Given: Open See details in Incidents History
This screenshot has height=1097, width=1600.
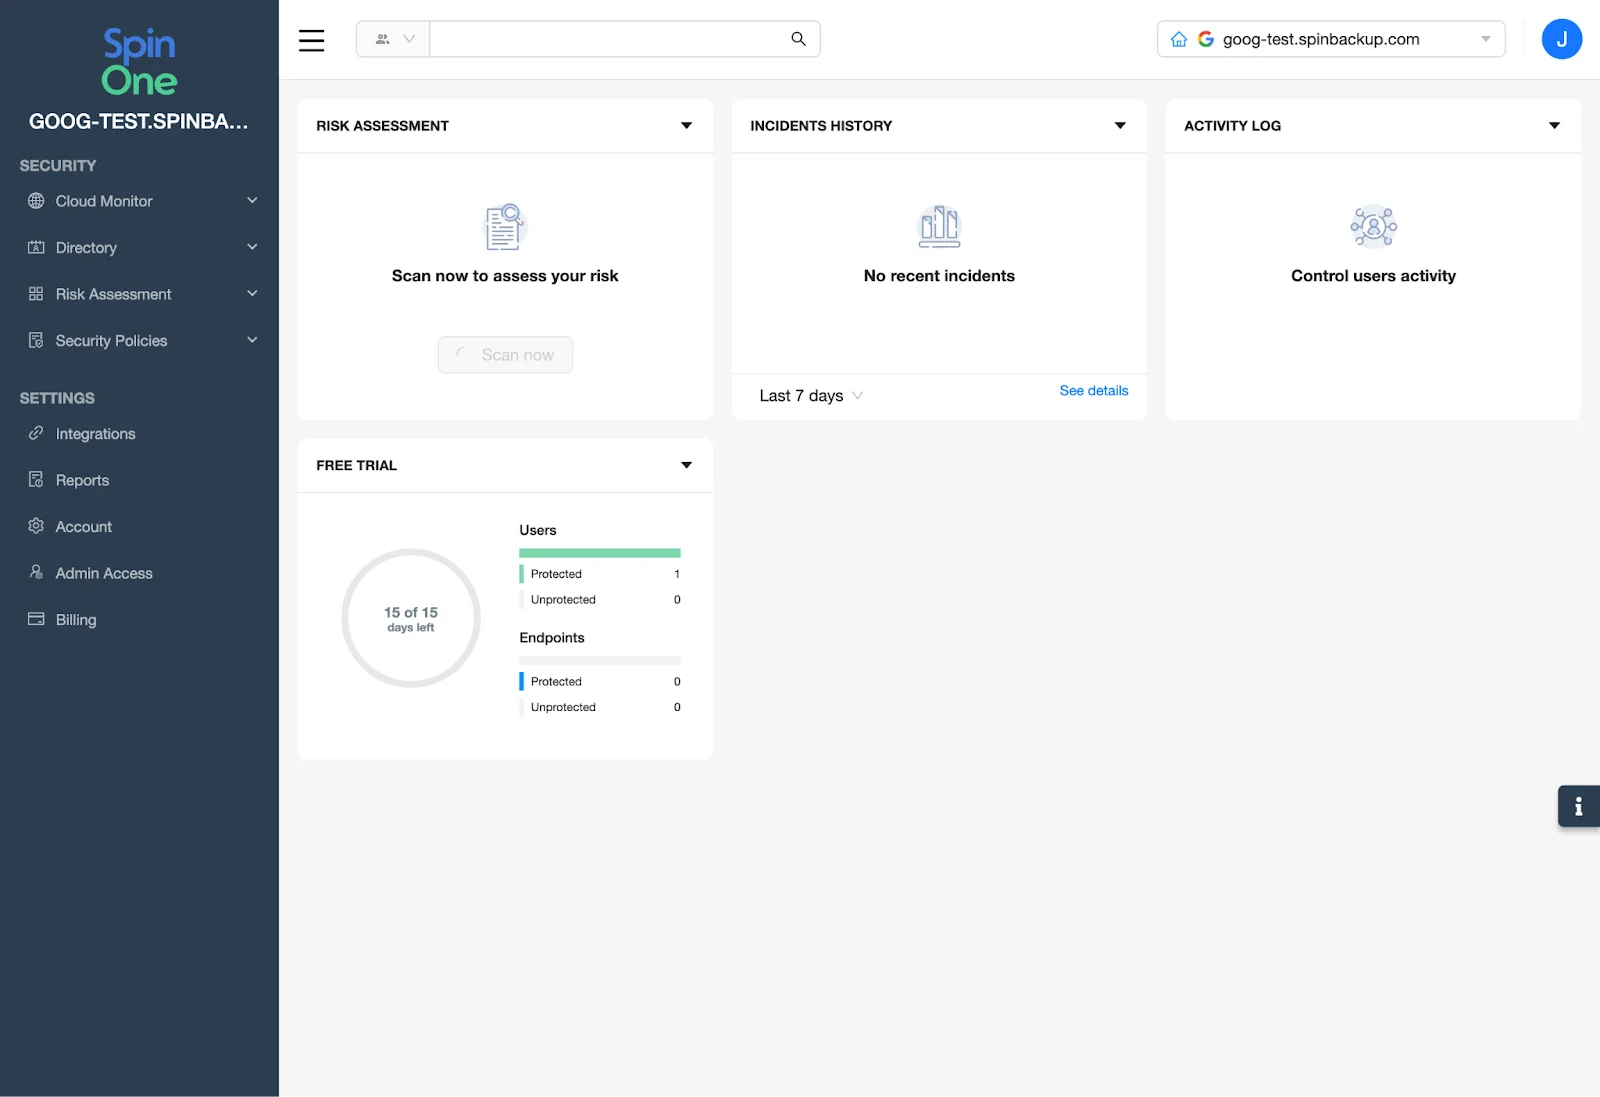Looking at the screenshot, I should pos(1093,390).
